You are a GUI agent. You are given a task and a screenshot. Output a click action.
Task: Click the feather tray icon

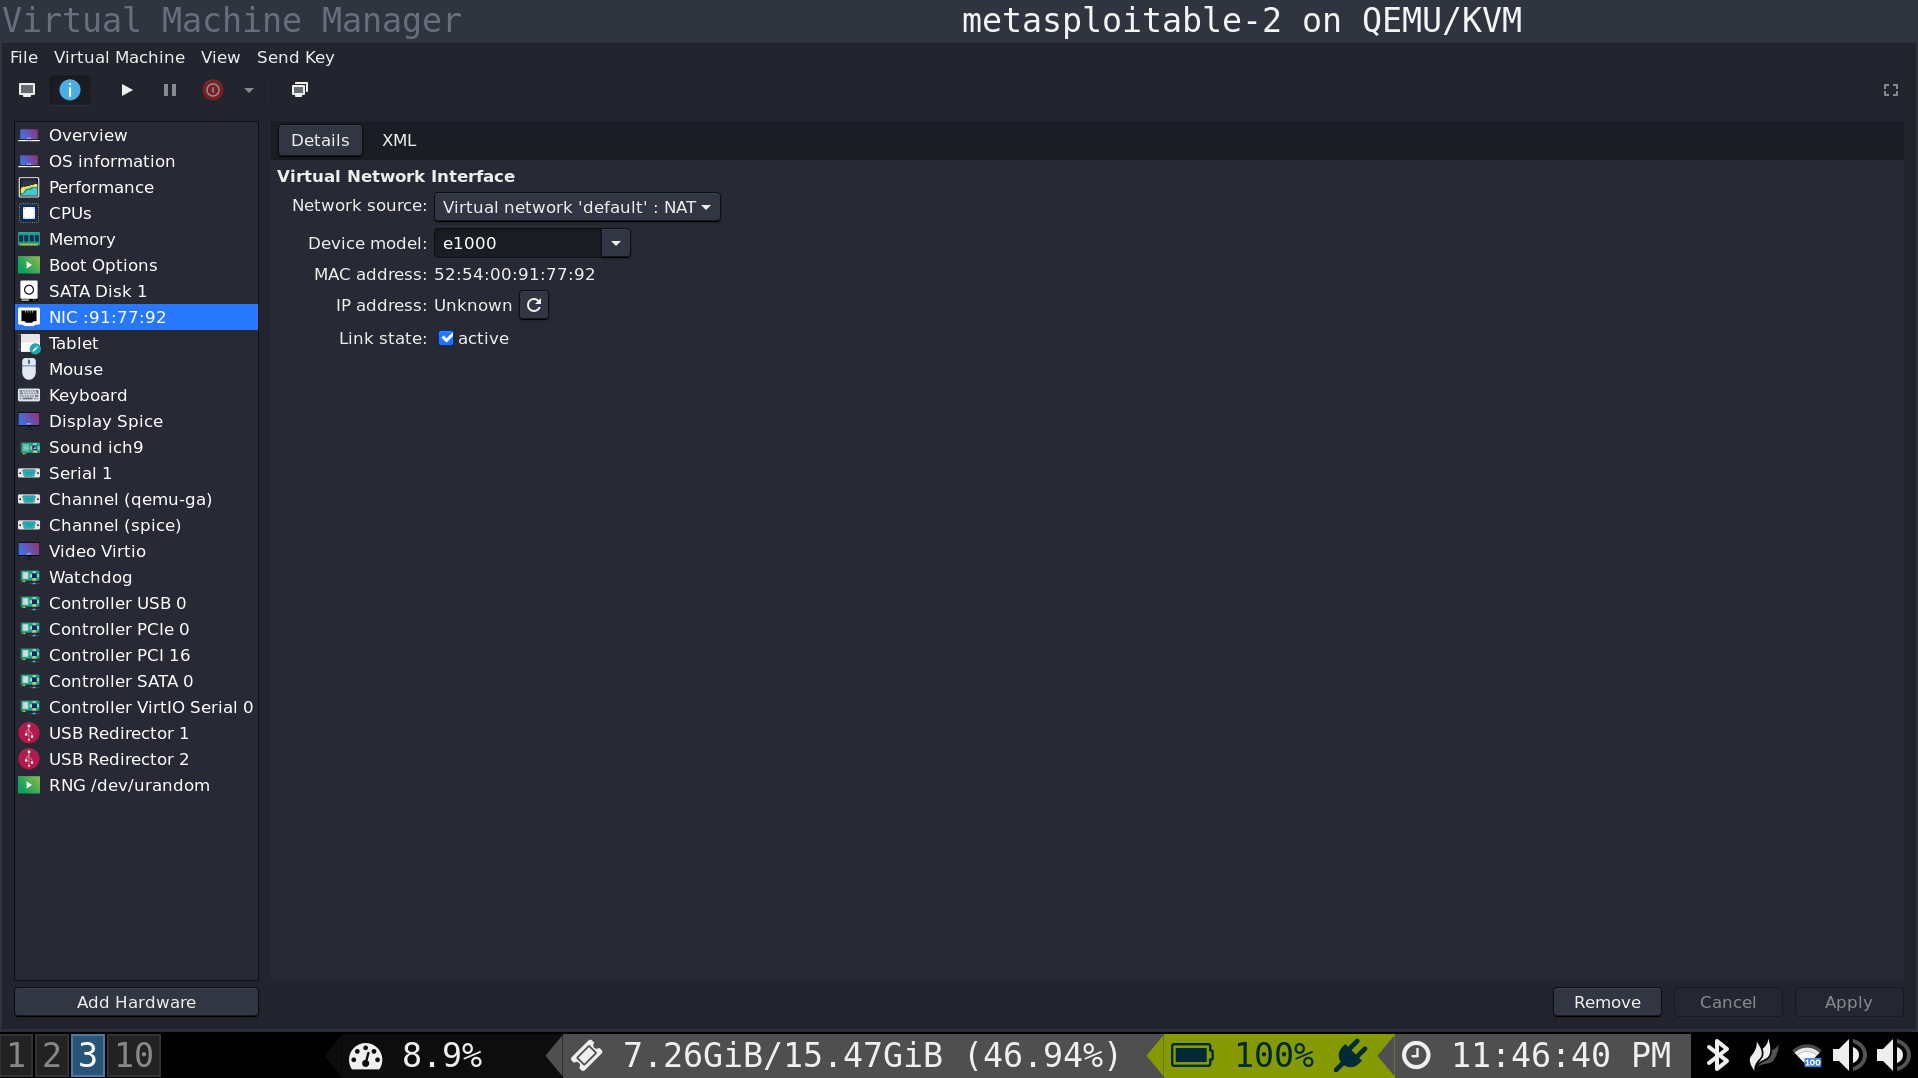(x=1762, y=1055)
